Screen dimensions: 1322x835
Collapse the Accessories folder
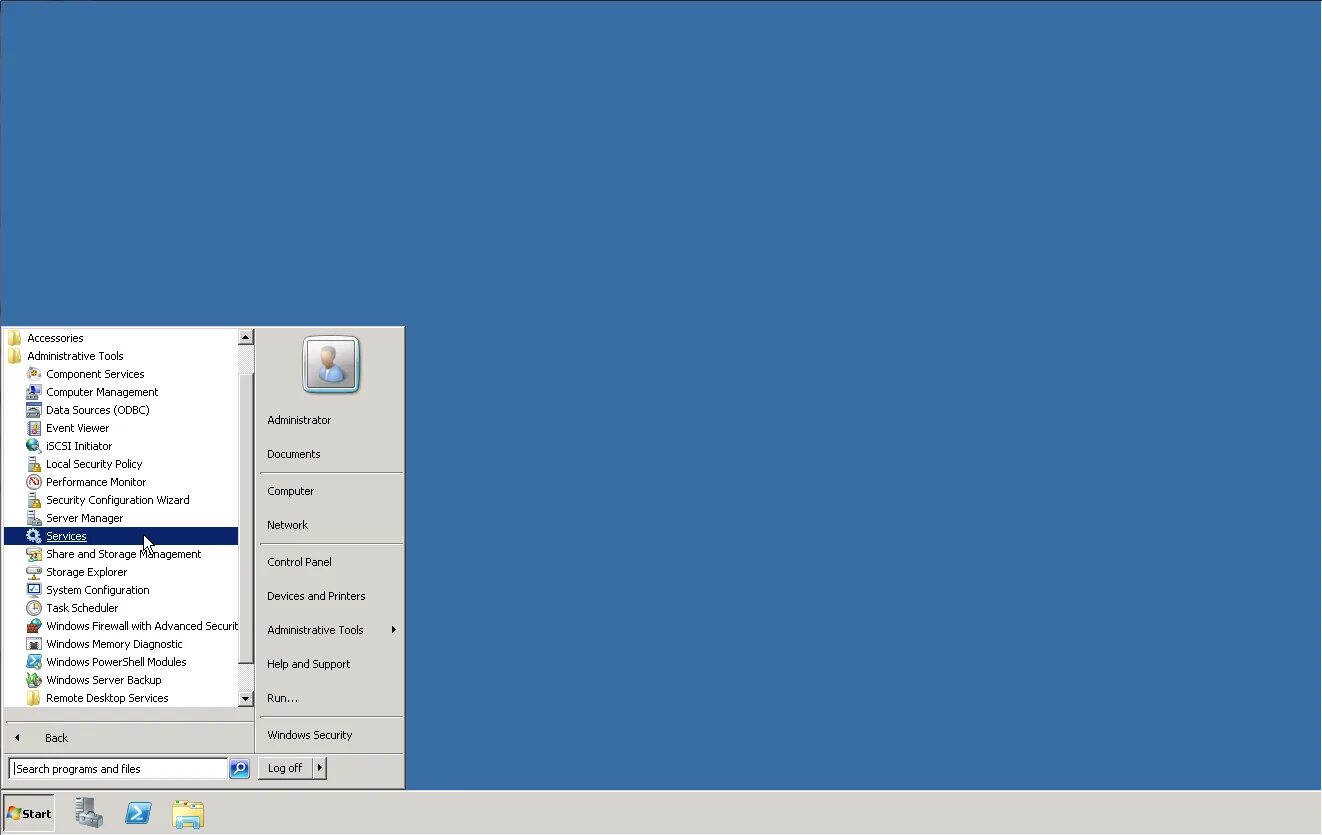click(x=14, y=338)
